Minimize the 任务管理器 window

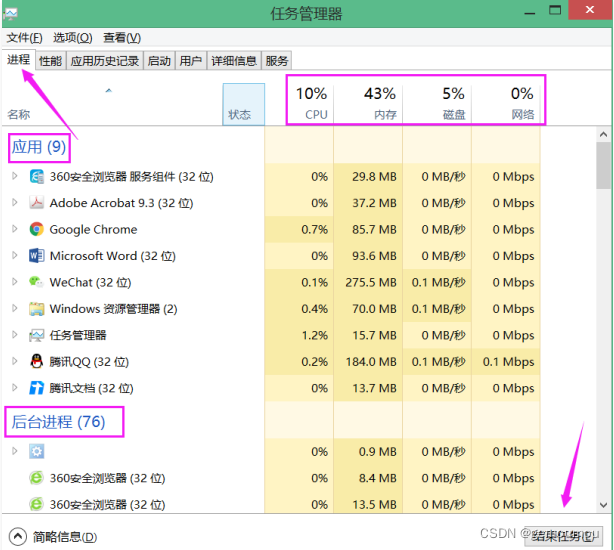click(530, 12)
